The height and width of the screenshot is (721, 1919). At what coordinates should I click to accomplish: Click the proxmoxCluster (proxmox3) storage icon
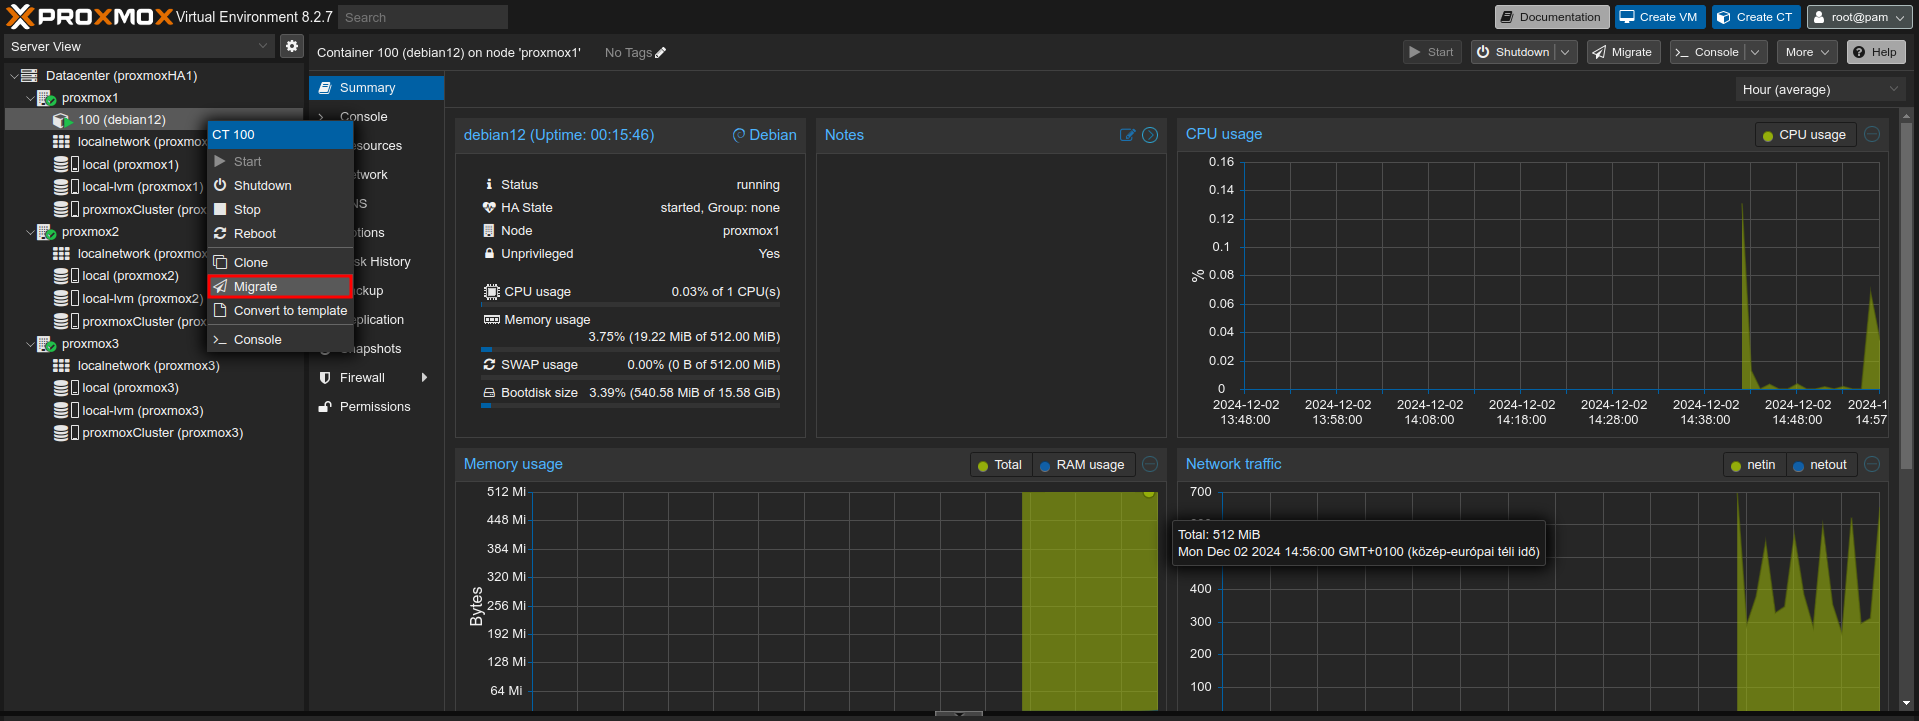tap(66, 433)
